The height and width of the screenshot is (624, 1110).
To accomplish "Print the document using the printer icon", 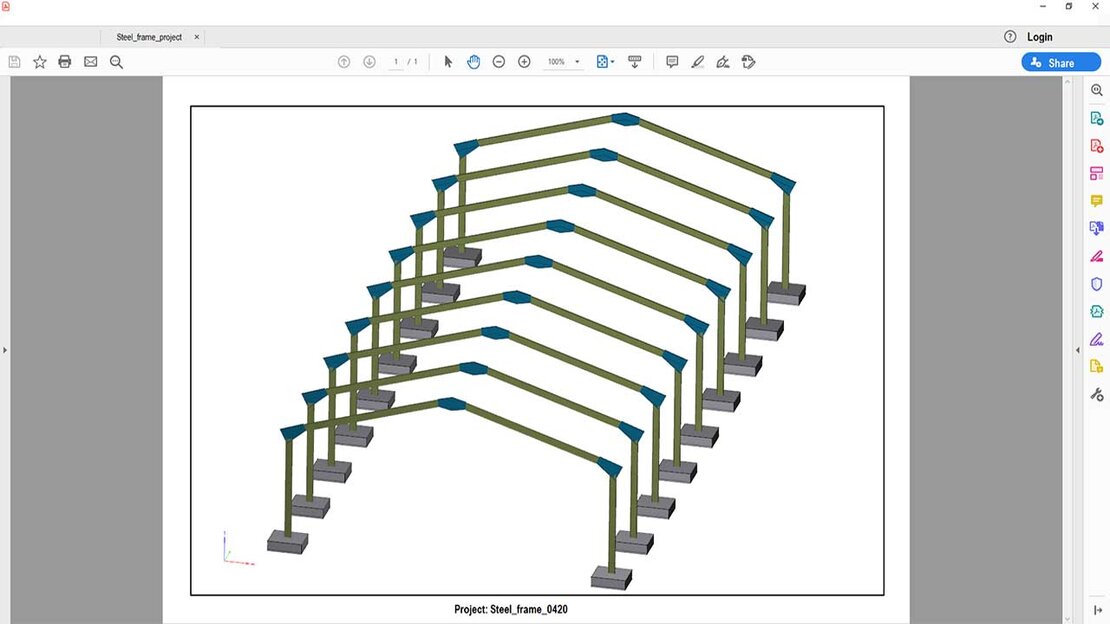I will pos(65,62).
